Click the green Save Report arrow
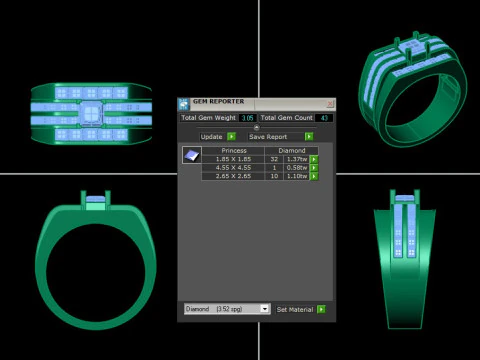480x360 pixels. click(x=309, y=136)
